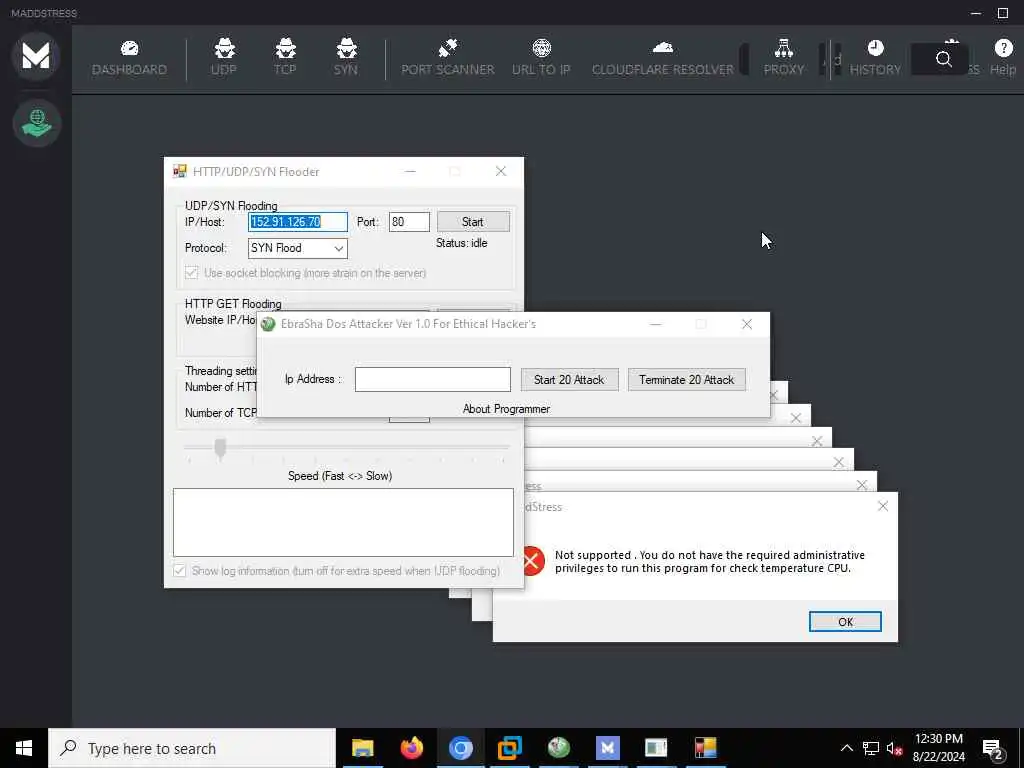Switch to the HTTP/UDP/SYN Flooder taskbar icon

(705, 748)
